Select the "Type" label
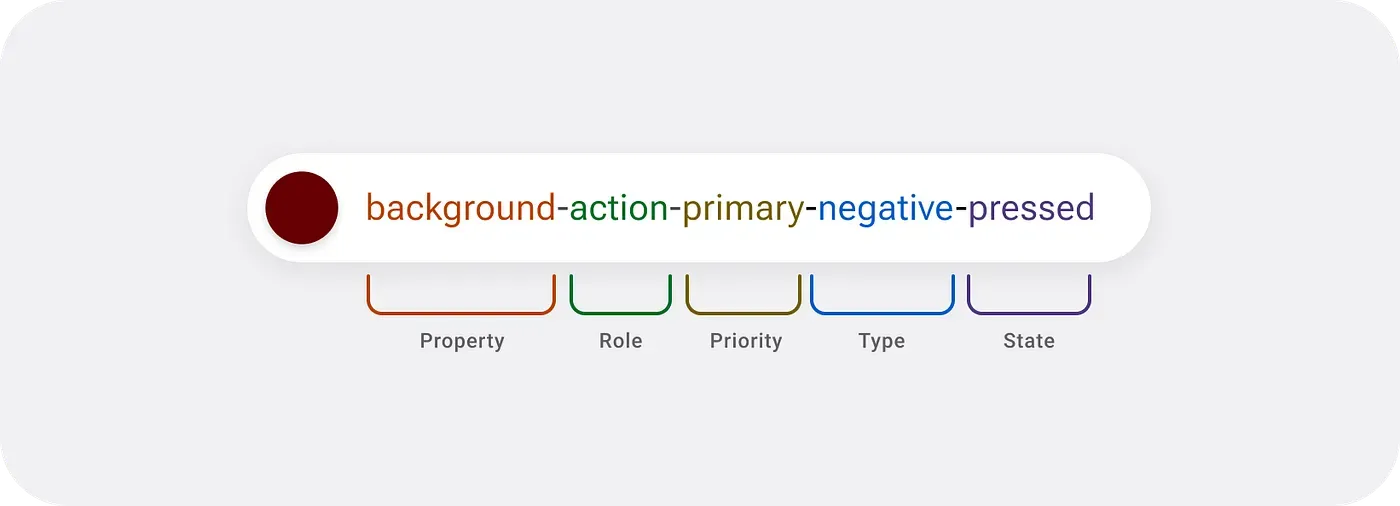1400x506 pixels. tap(882, 341)
